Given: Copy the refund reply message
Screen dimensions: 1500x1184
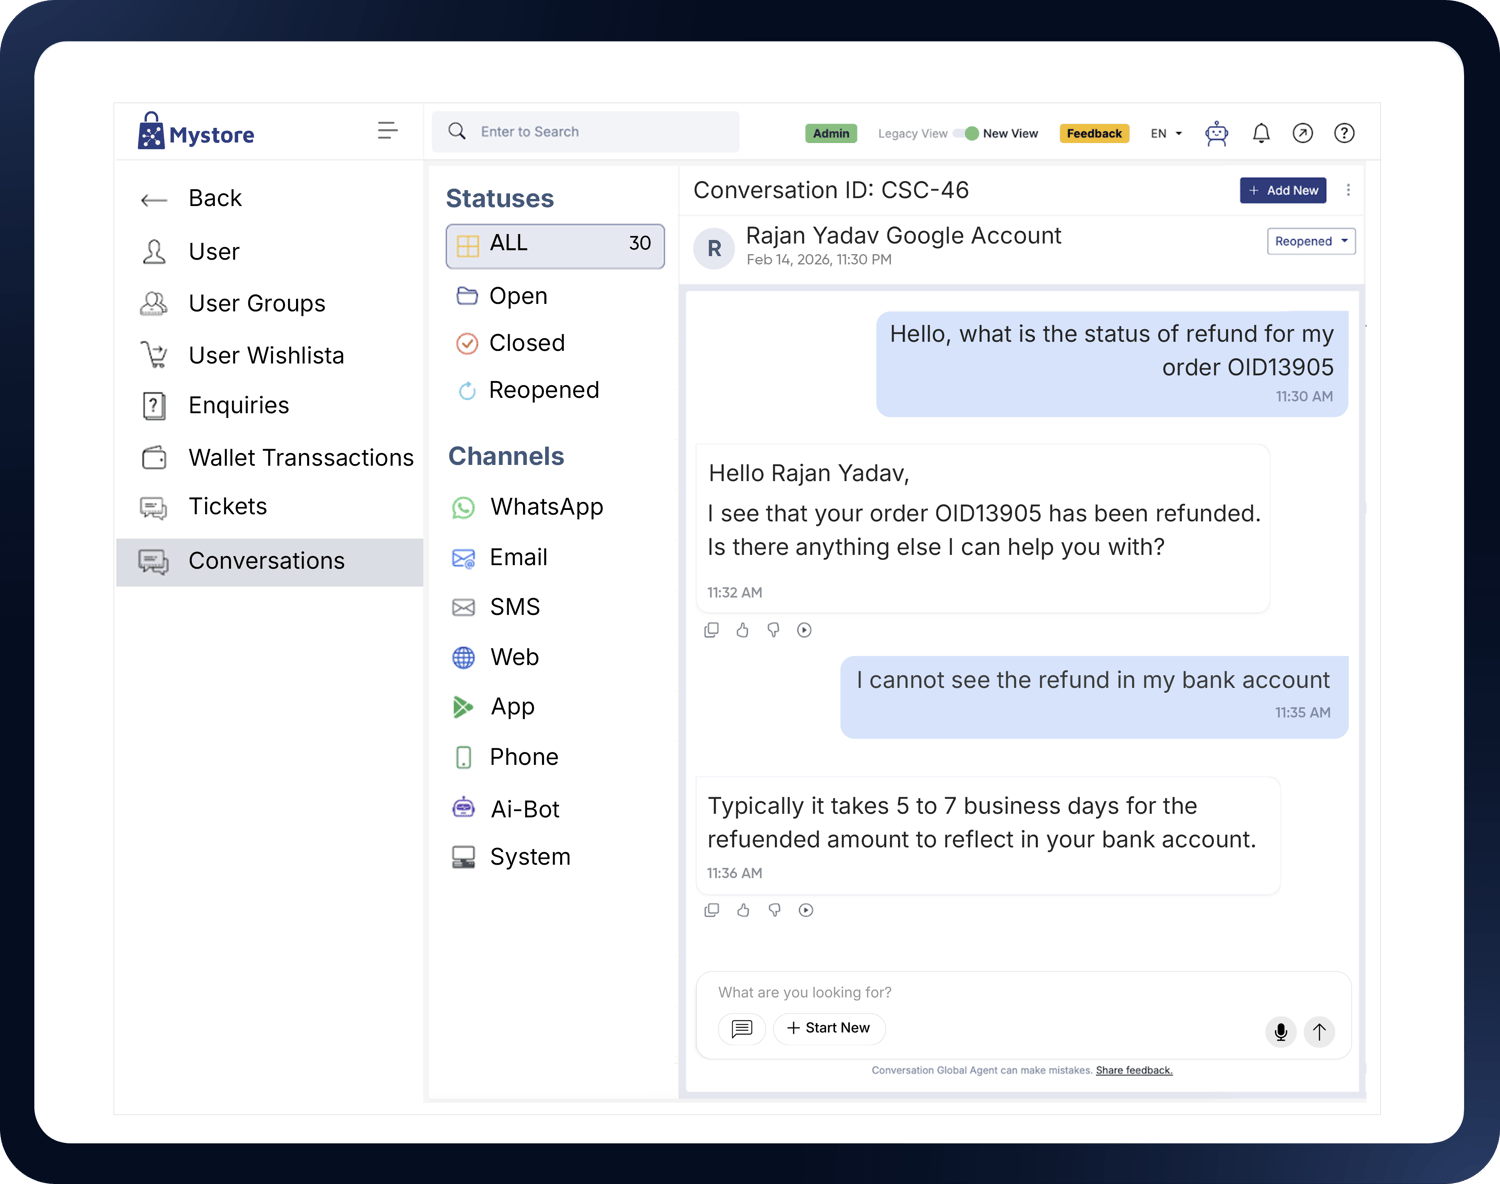Looking at the screenshot, I should 711,629.
